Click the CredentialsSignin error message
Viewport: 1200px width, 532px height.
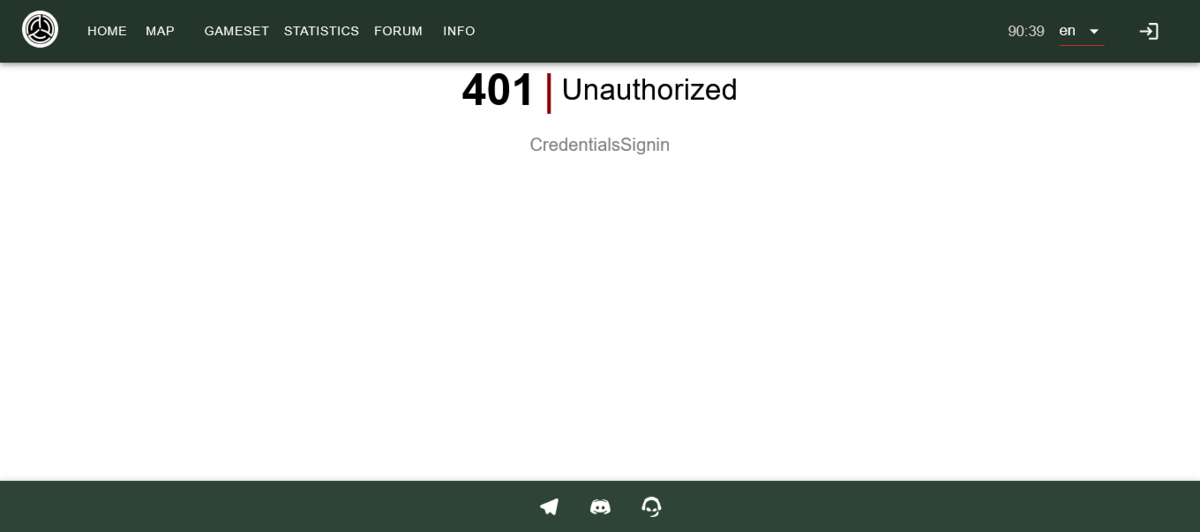tap(599, 145)
